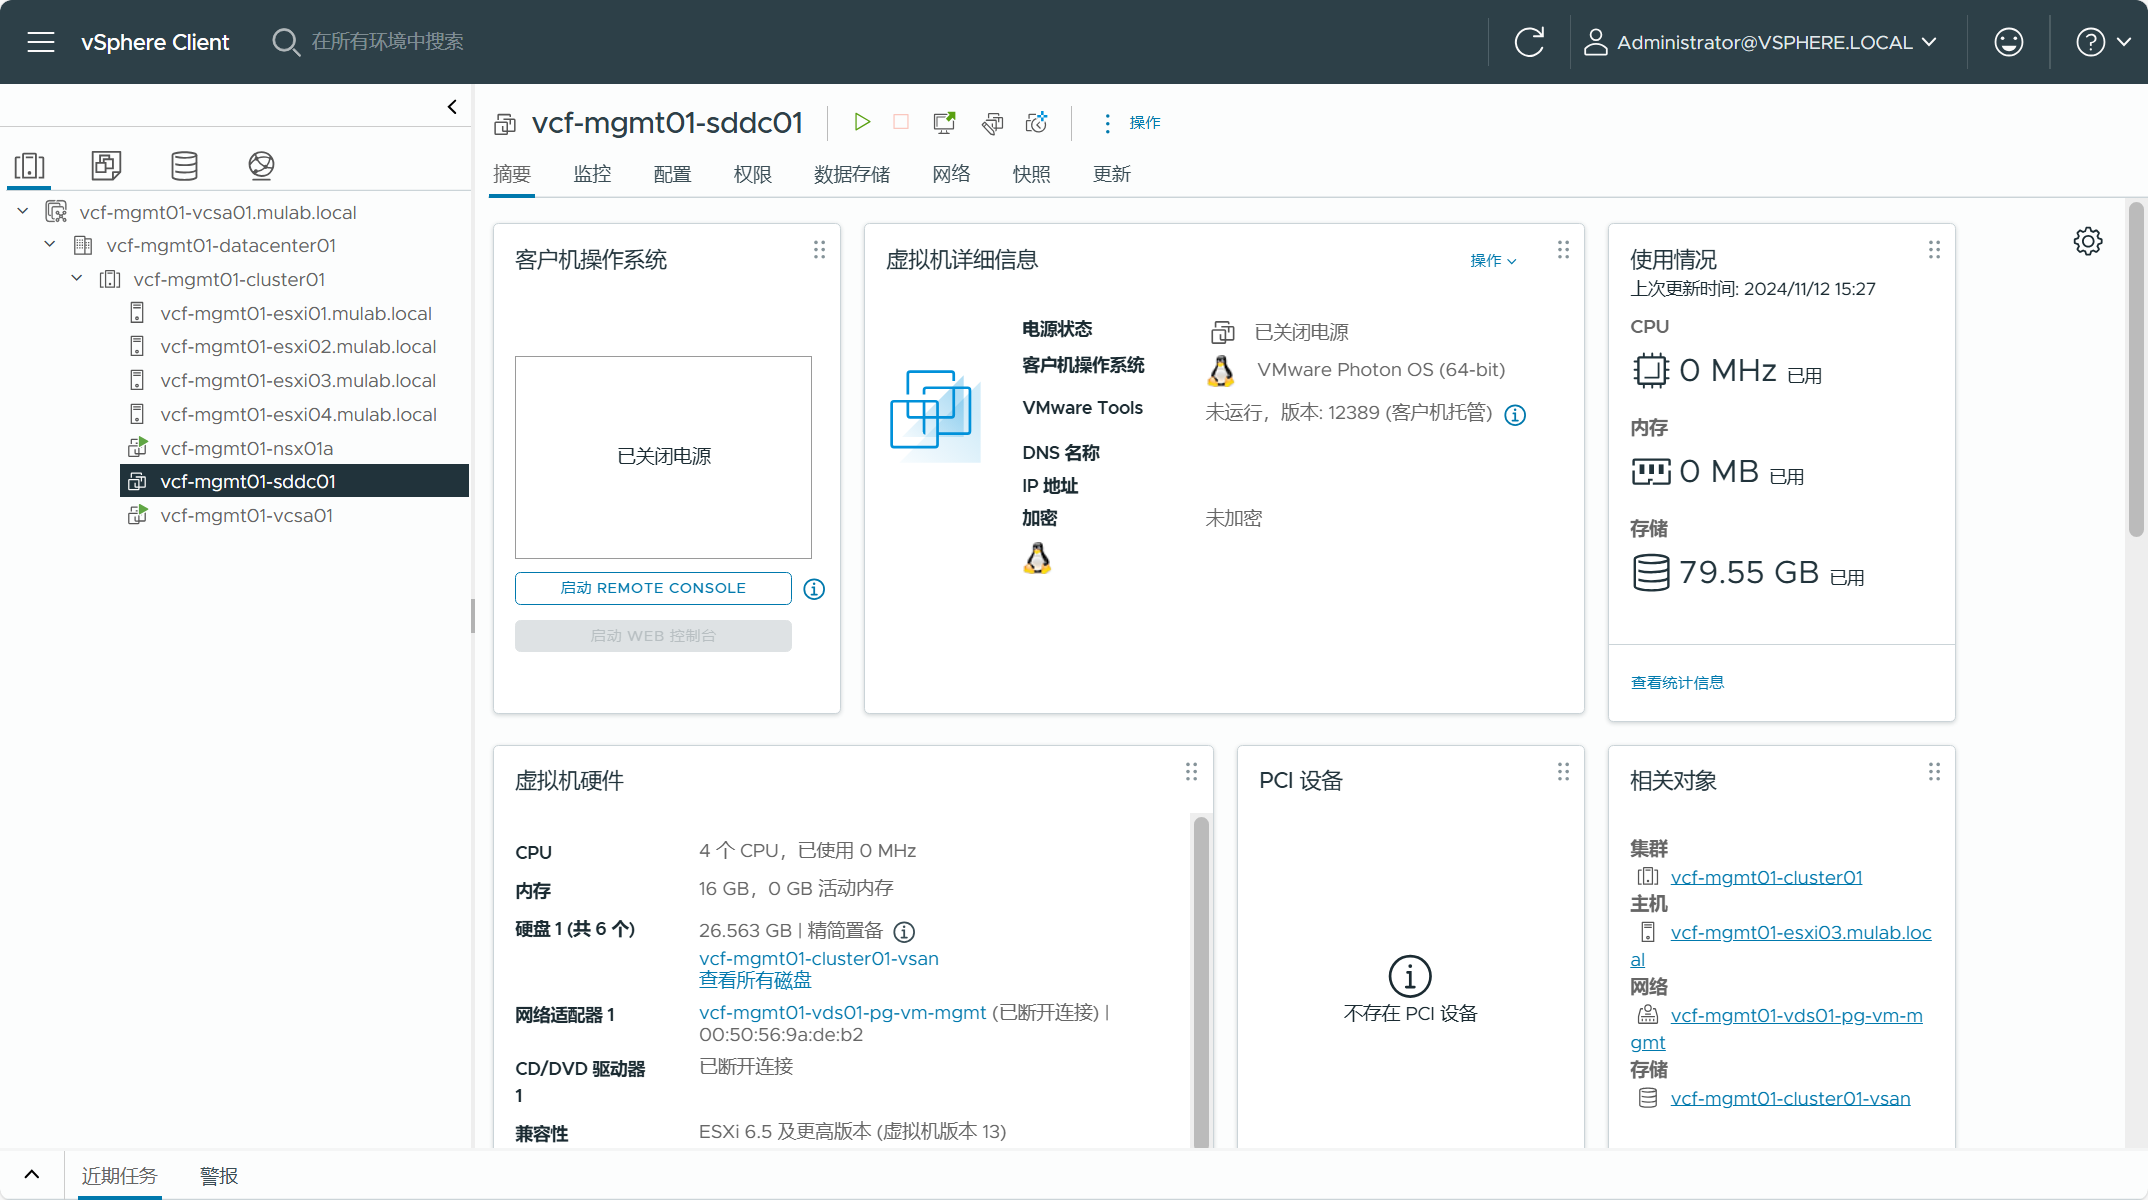2148x1200 pixels.
Task: Click the take snapshot toolbar icon
Action: click(x=1037, y=122)
